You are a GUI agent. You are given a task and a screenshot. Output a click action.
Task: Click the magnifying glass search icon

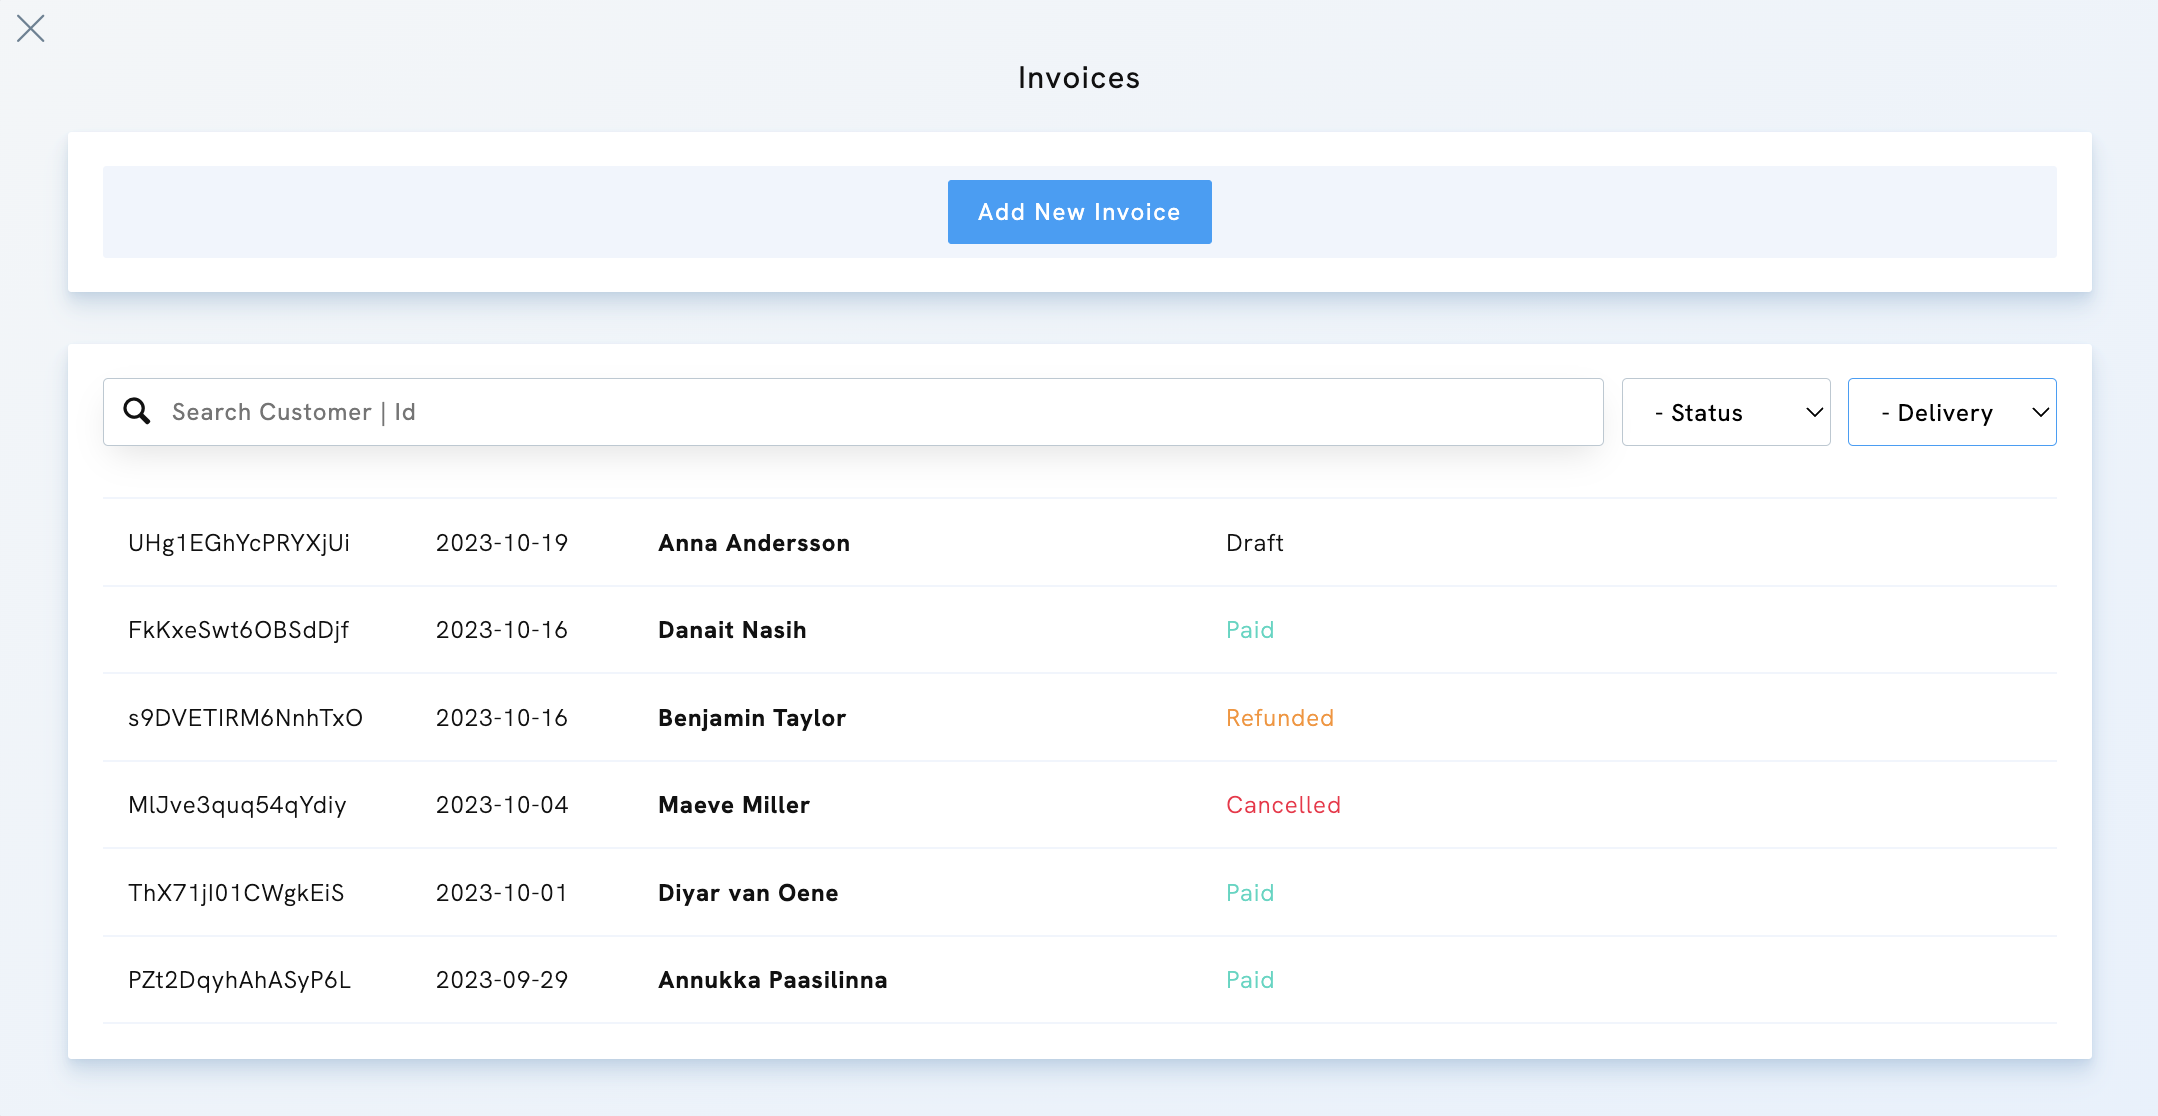pyautogui.click(x=137, y=411)
